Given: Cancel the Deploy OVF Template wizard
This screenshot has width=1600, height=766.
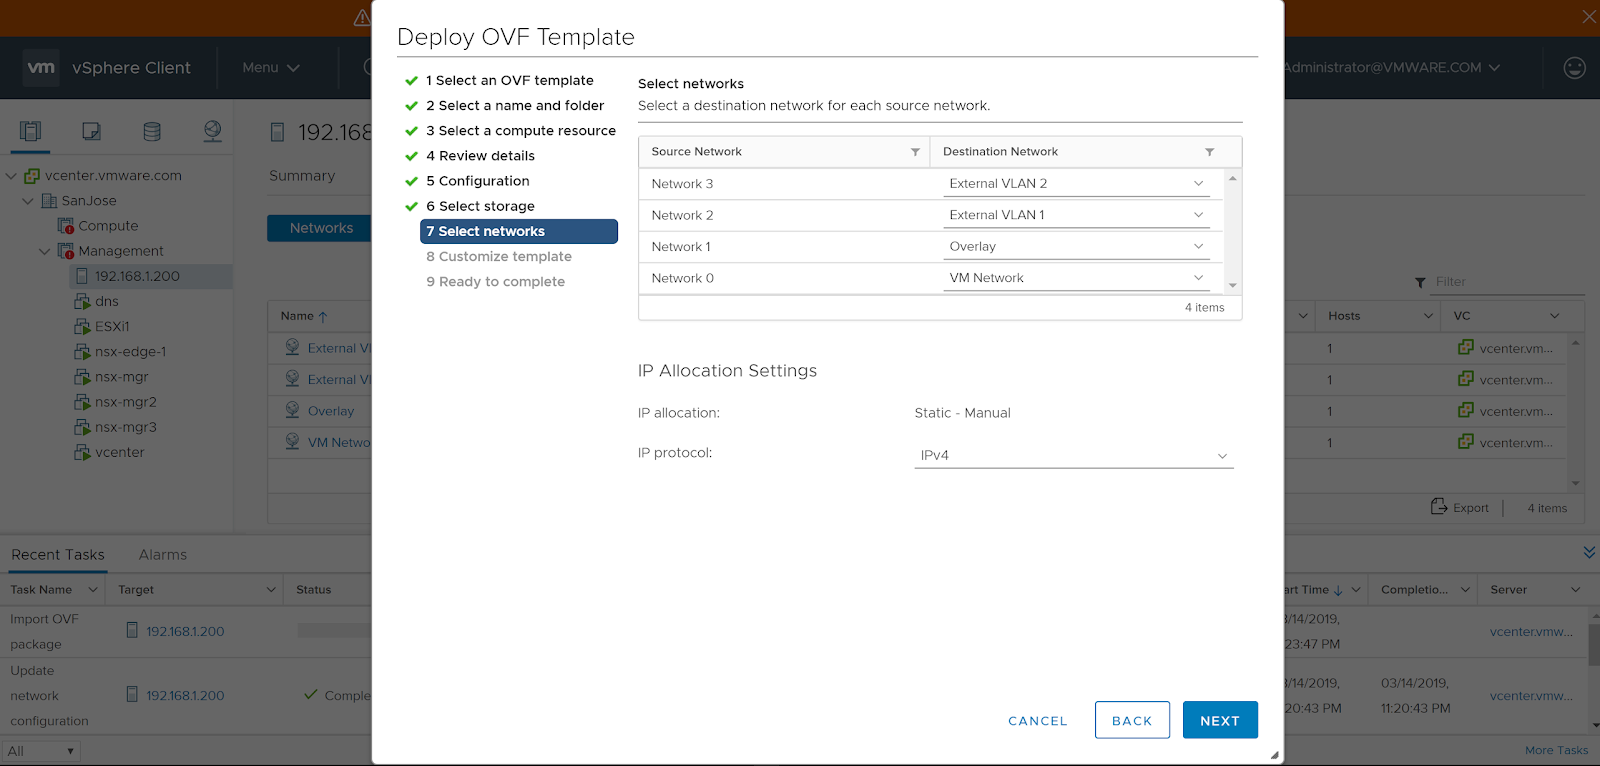Looking at the screenshot, I should [x=1037, y=721].
